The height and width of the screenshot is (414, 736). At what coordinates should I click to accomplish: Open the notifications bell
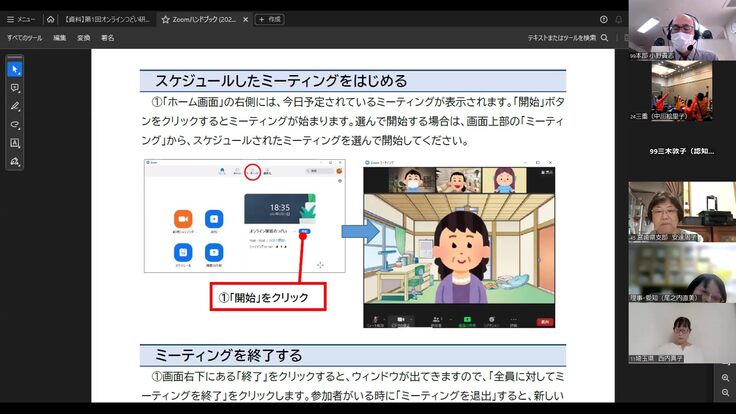point(619,19)
